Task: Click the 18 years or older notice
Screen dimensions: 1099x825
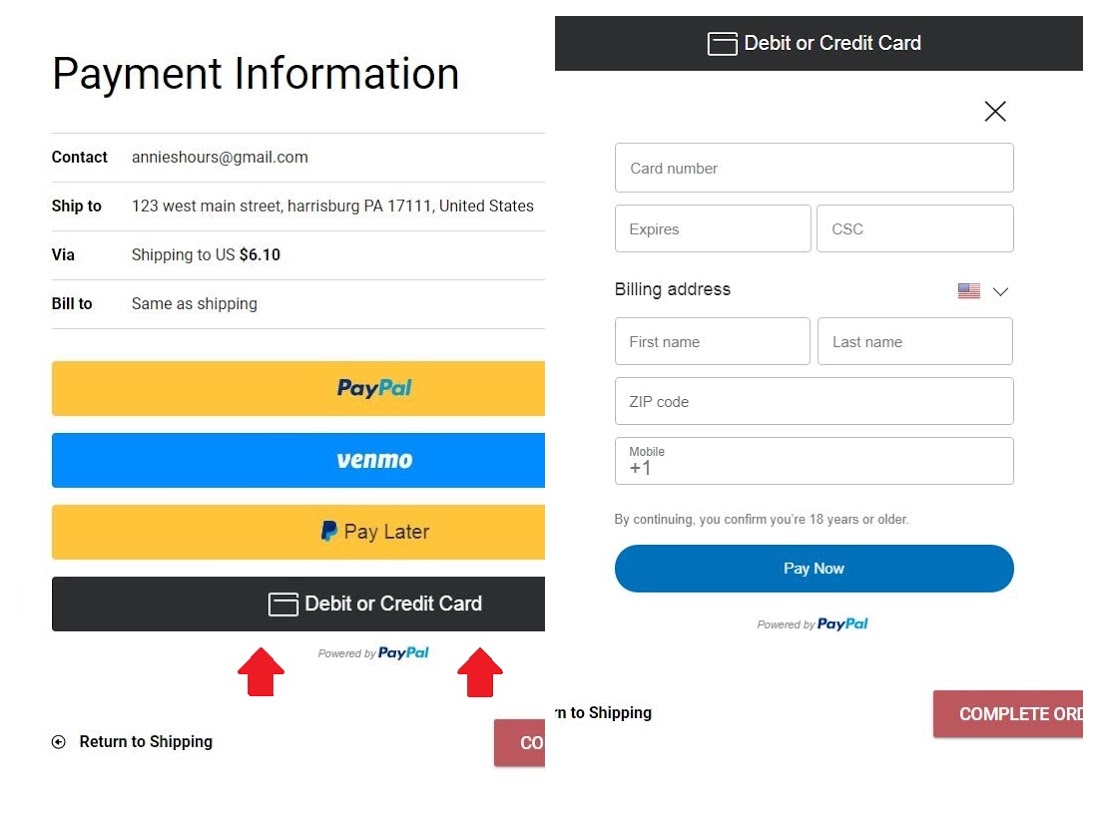Action: [x=761, y=519]
